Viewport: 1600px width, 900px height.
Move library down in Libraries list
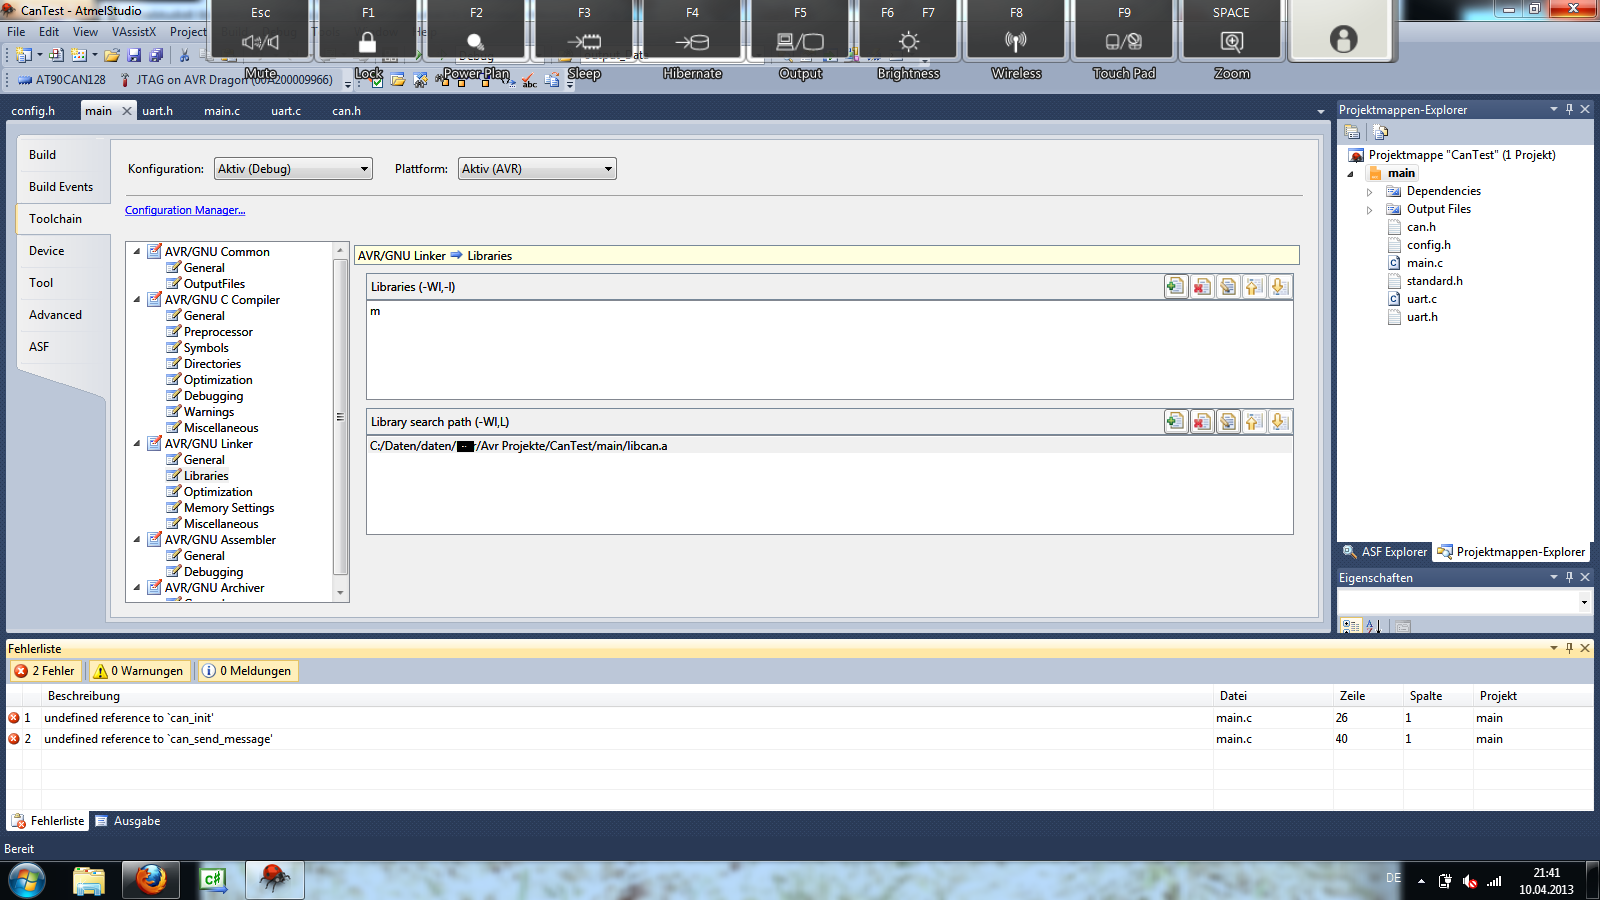[x=1280, y=287]
